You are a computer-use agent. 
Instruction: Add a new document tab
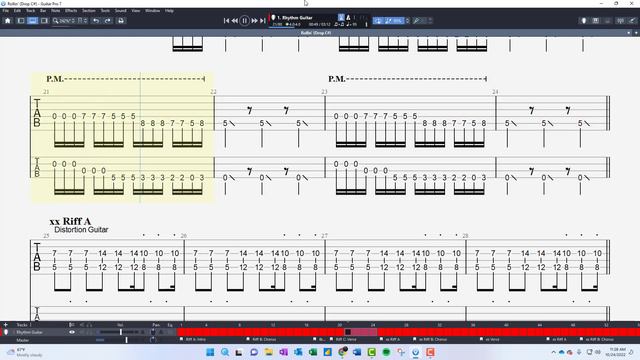(x=636, y=33)
